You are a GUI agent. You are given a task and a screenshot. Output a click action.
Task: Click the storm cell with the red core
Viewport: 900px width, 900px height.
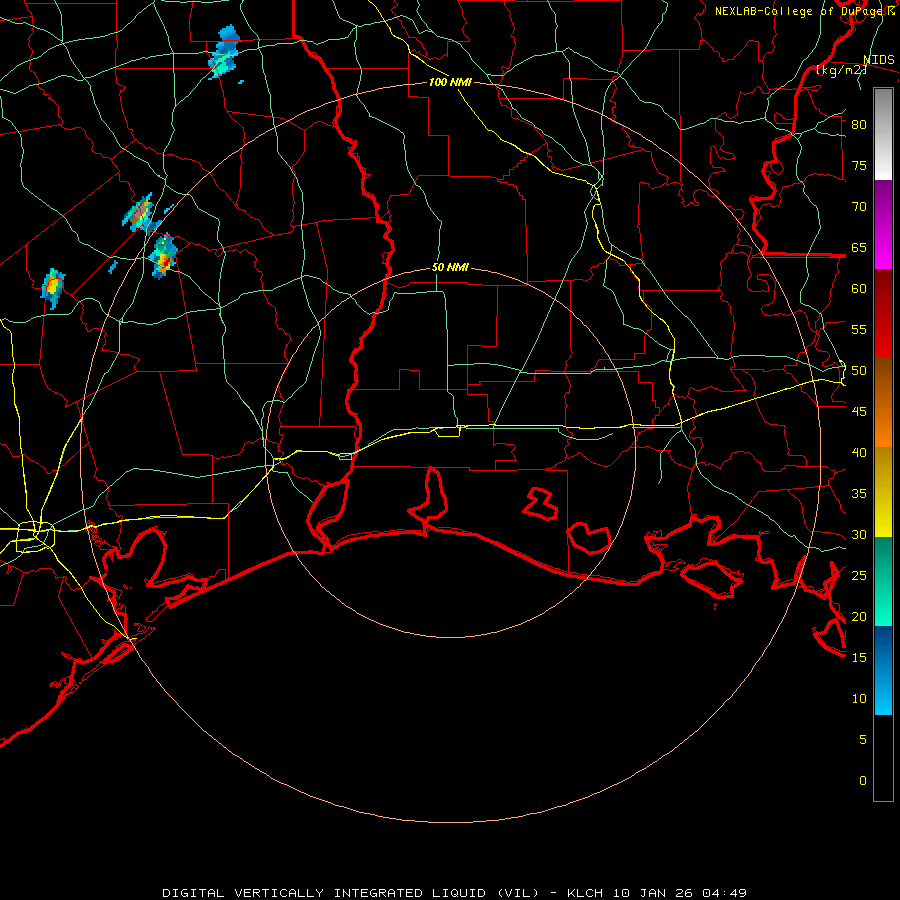coord(164,257)
